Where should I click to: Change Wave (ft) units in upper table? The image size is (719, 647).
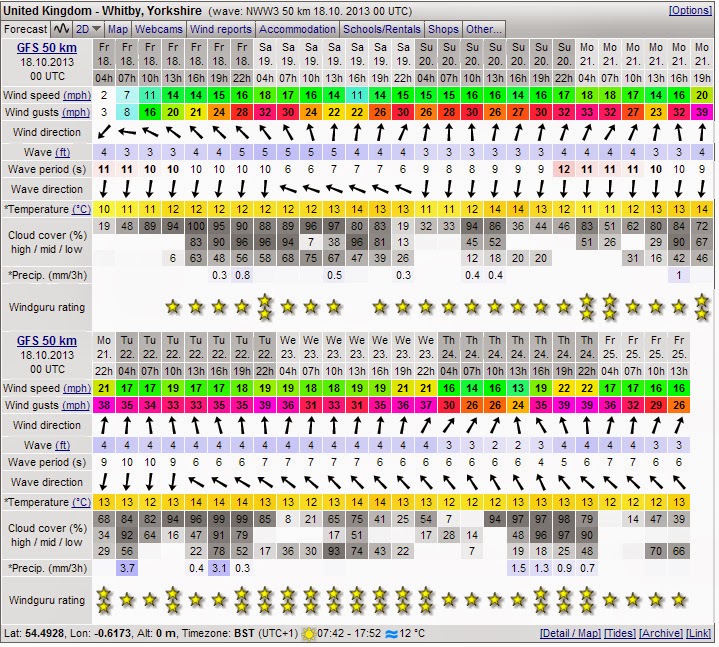pos(63,152)
